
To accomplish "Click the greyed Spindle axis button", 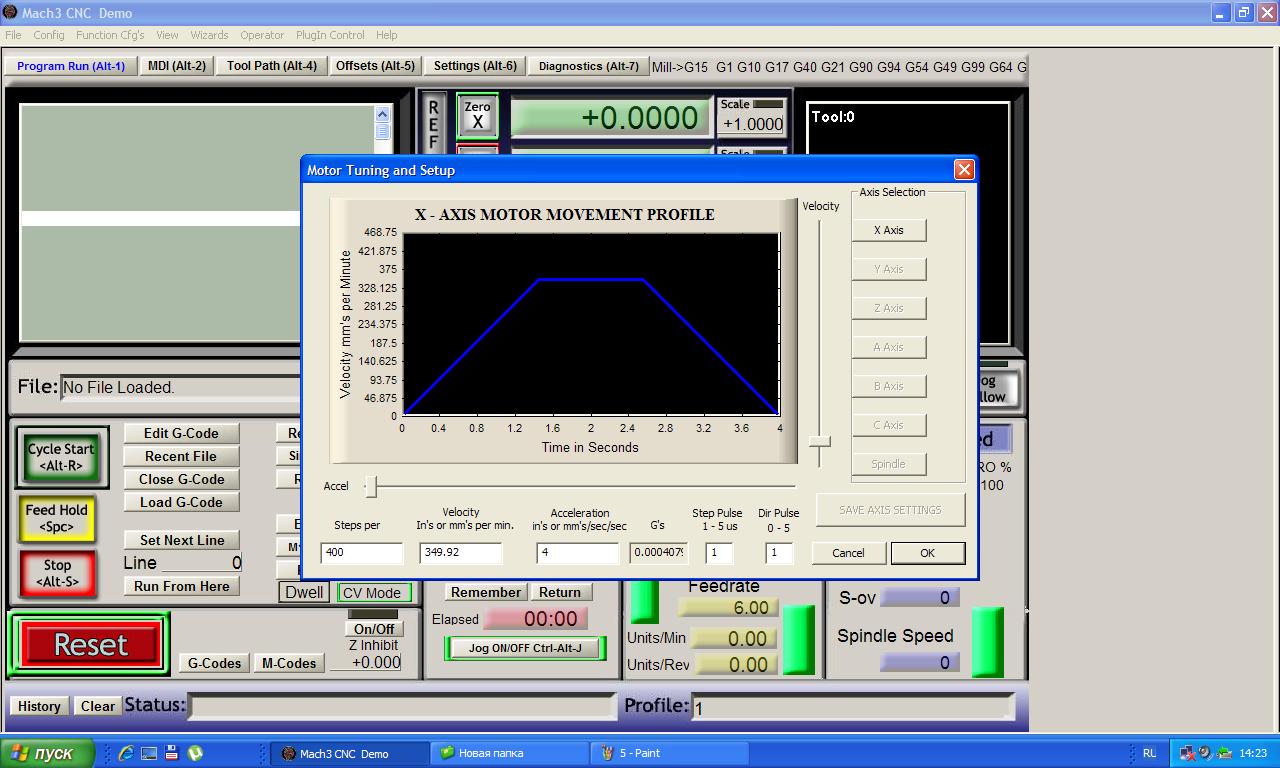I will [x=888, y=464].
